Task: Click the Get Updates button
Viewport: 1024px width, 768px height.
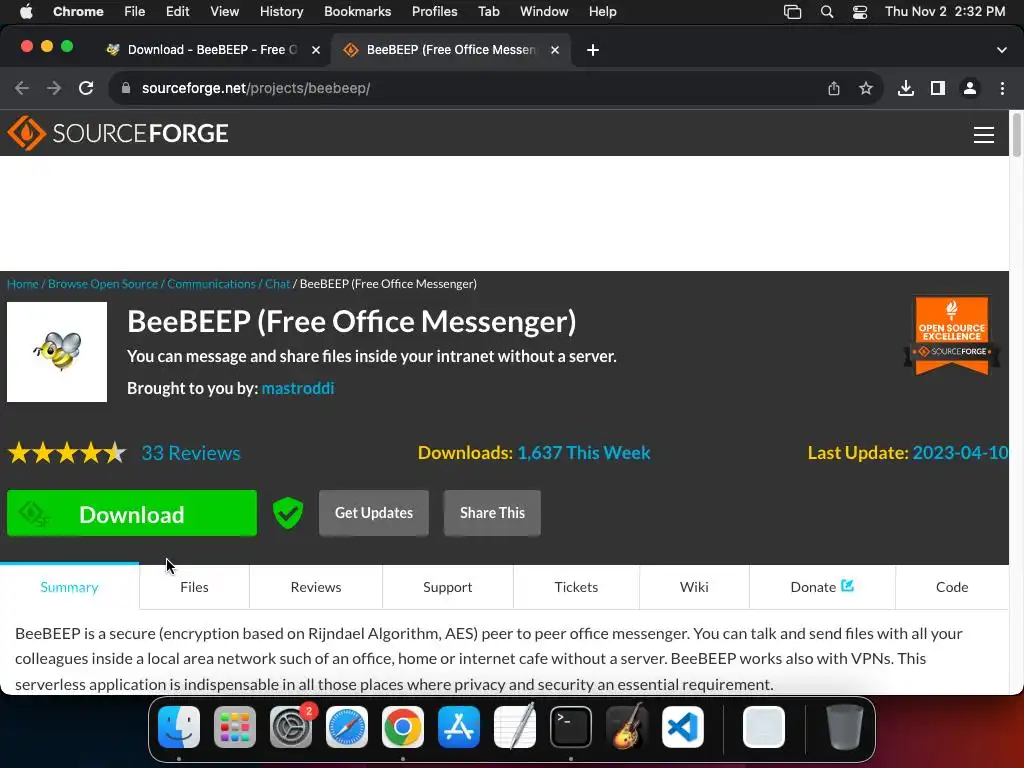Action: point(374,513)
